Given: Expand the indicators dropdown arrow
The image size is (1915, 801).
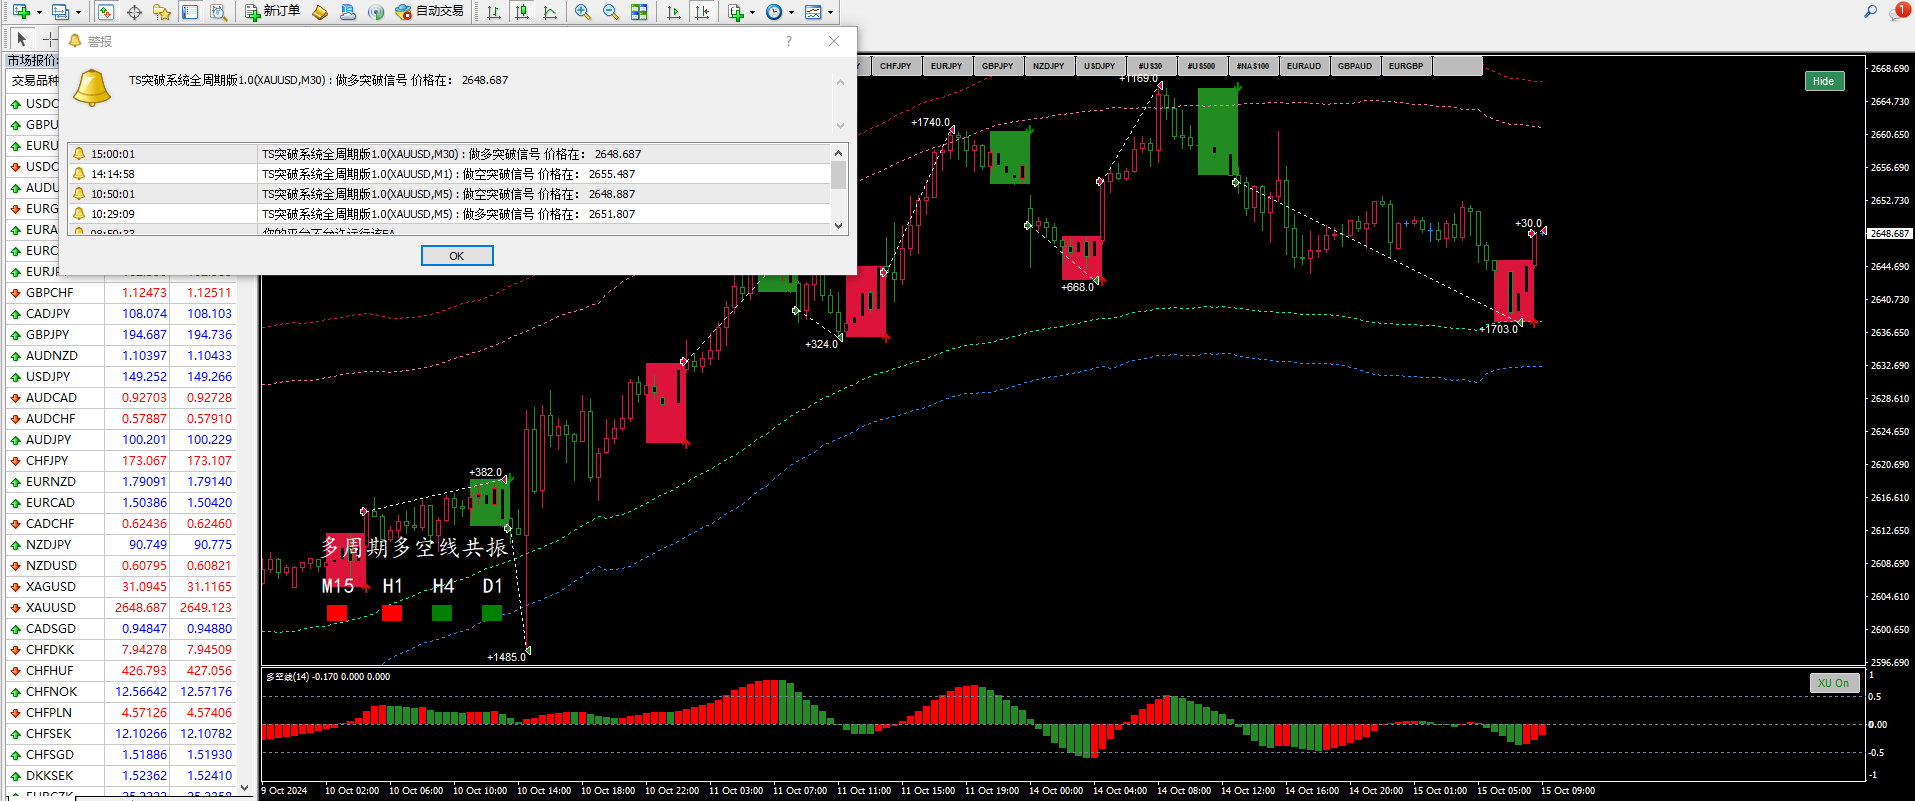Looking at the screenshot, I should tap(752, 13).
